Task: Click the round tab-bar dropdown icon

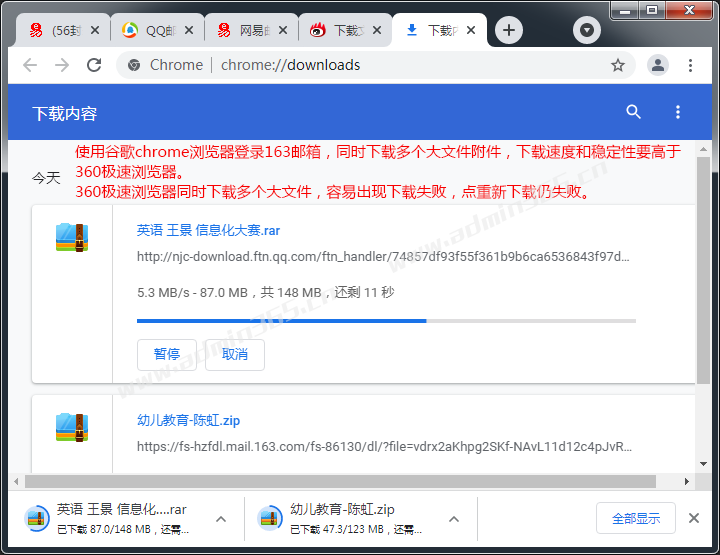Action: [x=586, y=30]
